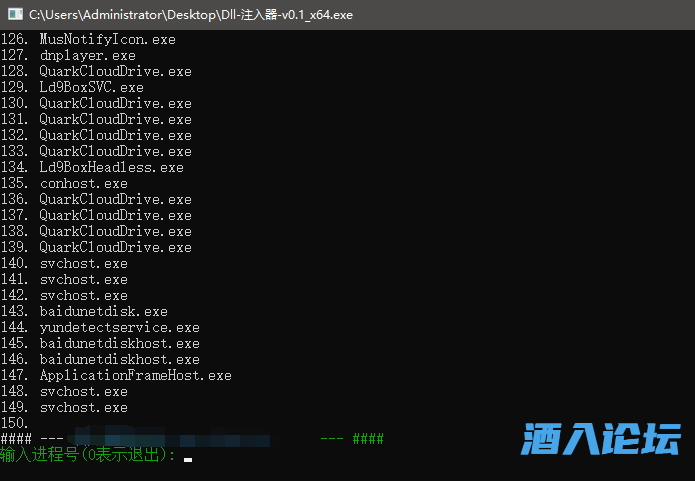This screenshot has height=481, width=695.
Task: Select baidunetdiskhost.exe on line 145
Action: 119,343
